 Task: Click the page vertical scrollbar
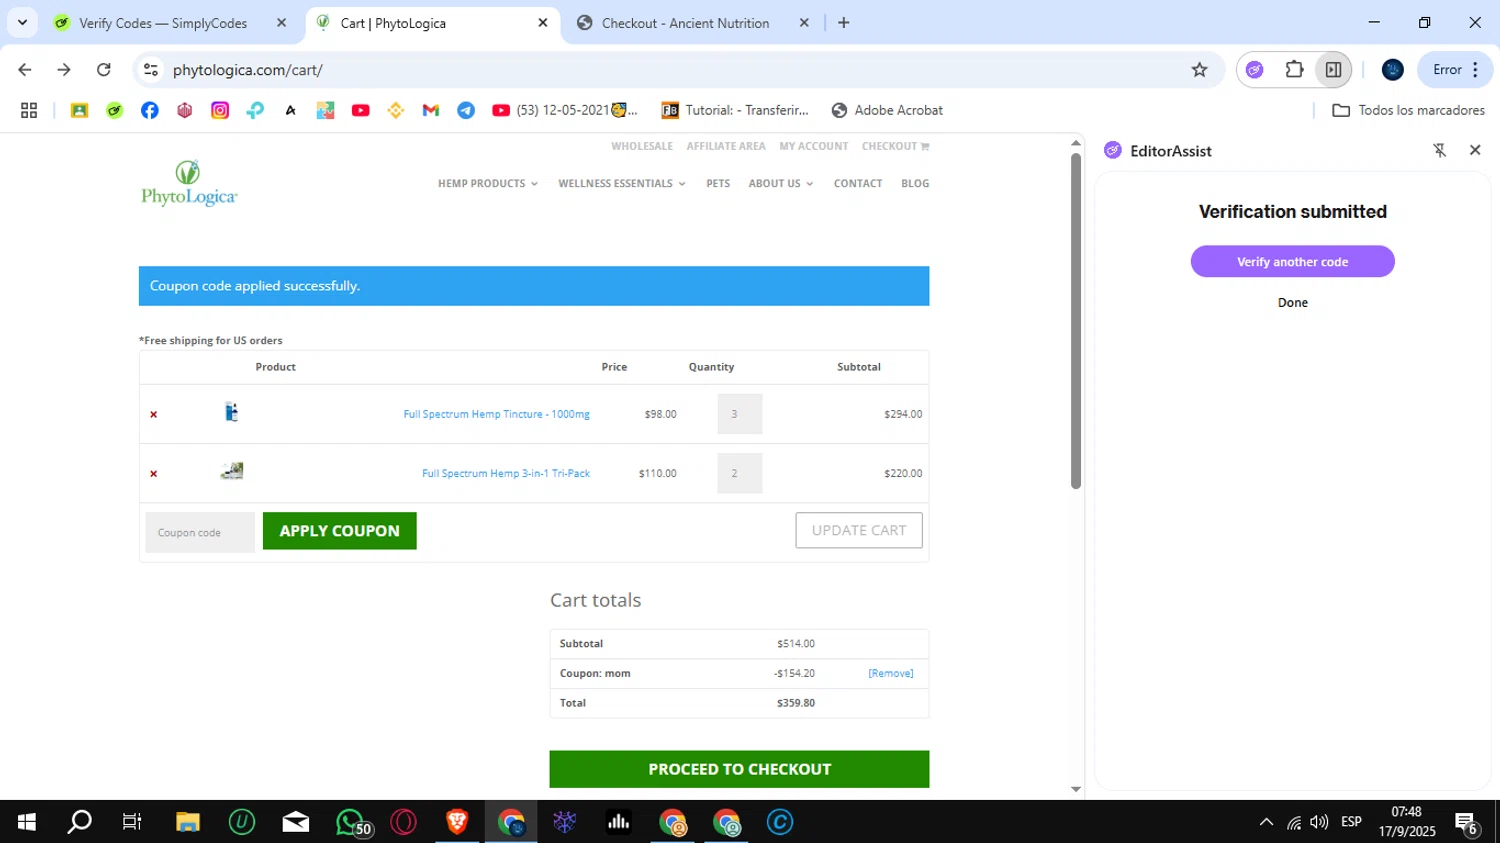[x=1076, y=320]
